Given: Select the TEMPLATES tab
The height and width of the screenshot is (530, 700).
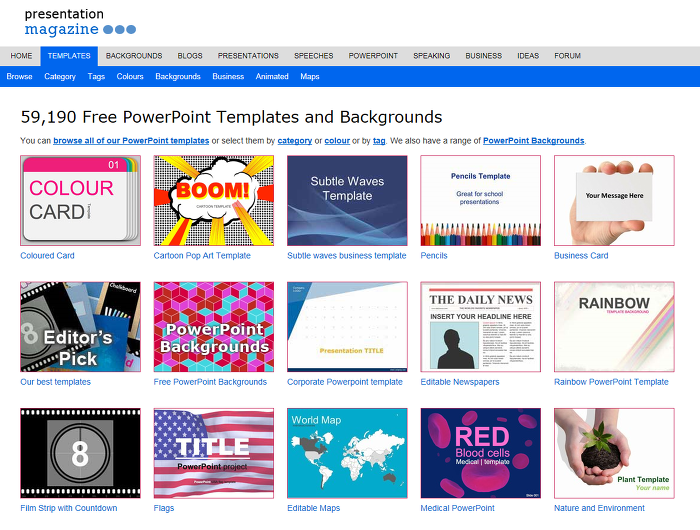Looking at the screenshot, I should (x=69, y=56).
